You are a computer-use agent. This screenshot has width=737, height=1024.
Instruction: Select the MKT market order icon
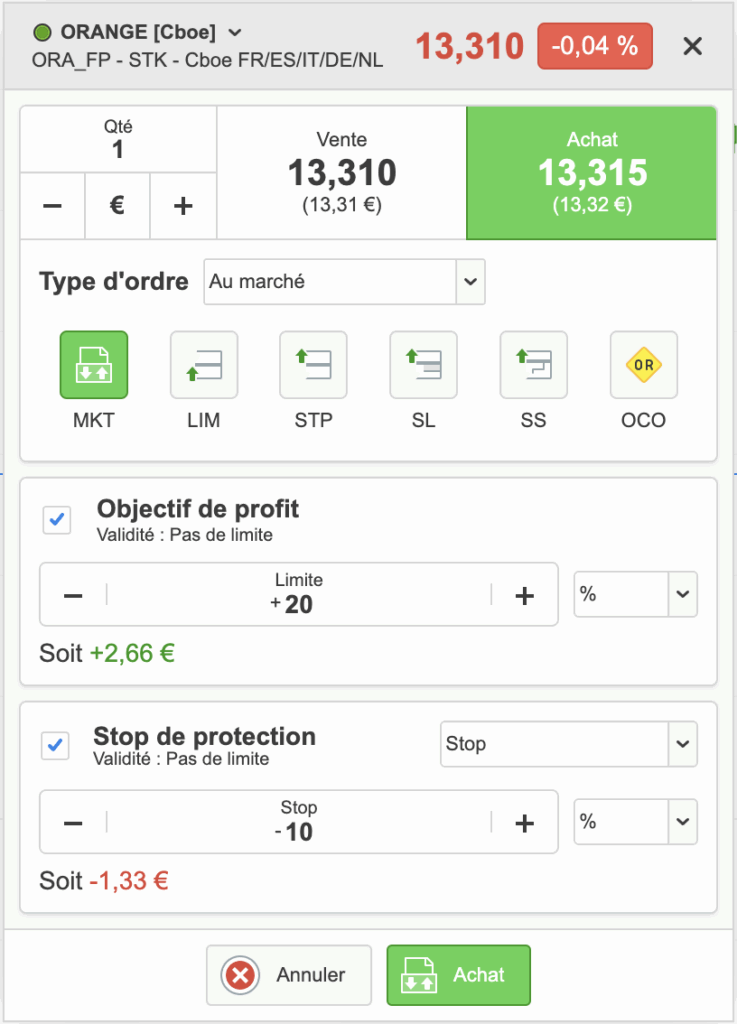tap(94, 366)
